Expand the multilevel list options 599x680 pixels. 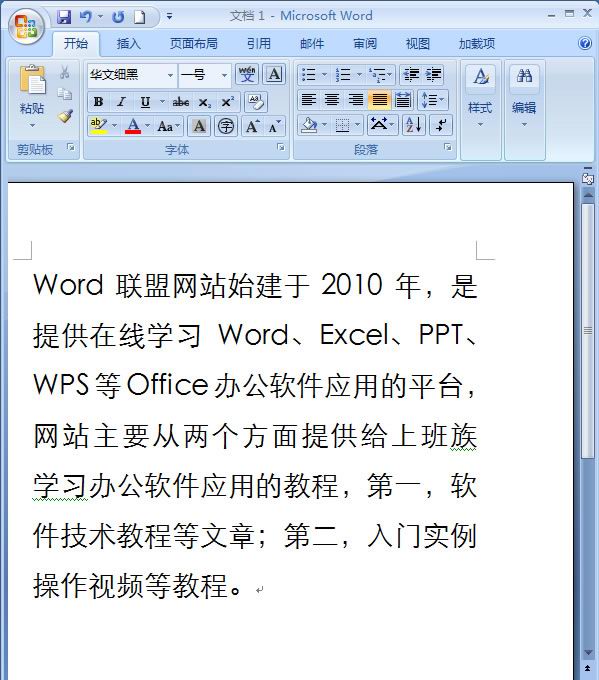[389, 75]
